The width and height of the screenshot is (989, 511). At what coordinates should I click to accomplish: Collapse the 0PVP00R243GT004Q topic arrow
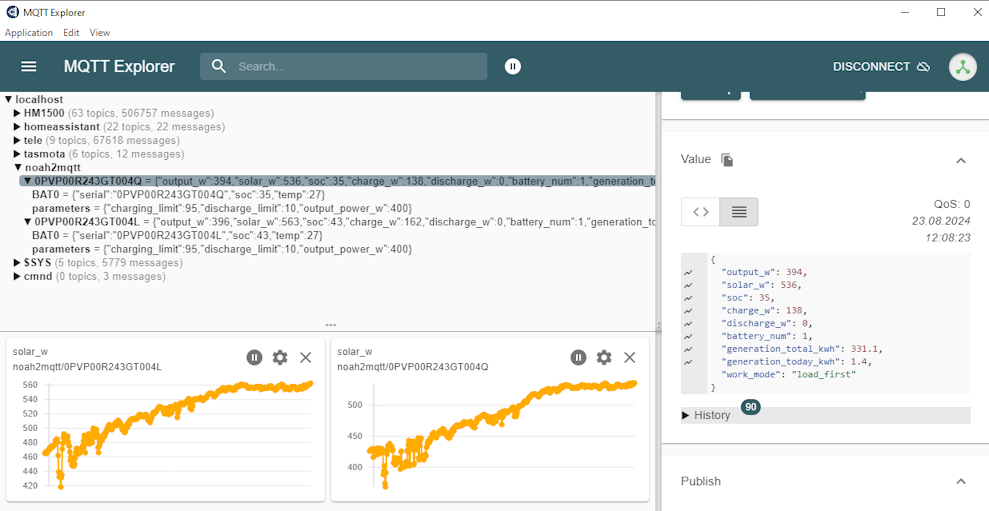[x=27, y=181]
